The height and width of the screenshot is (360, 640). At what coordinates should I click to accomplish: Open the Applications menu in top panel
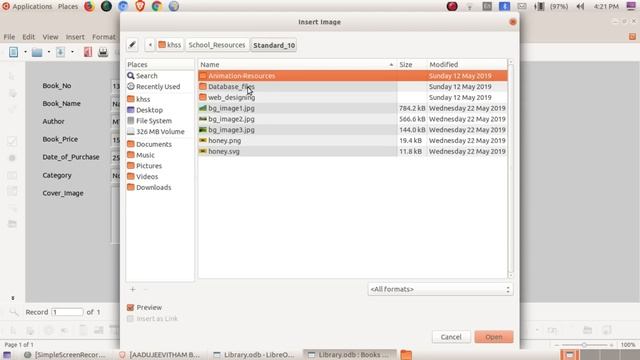32,7
